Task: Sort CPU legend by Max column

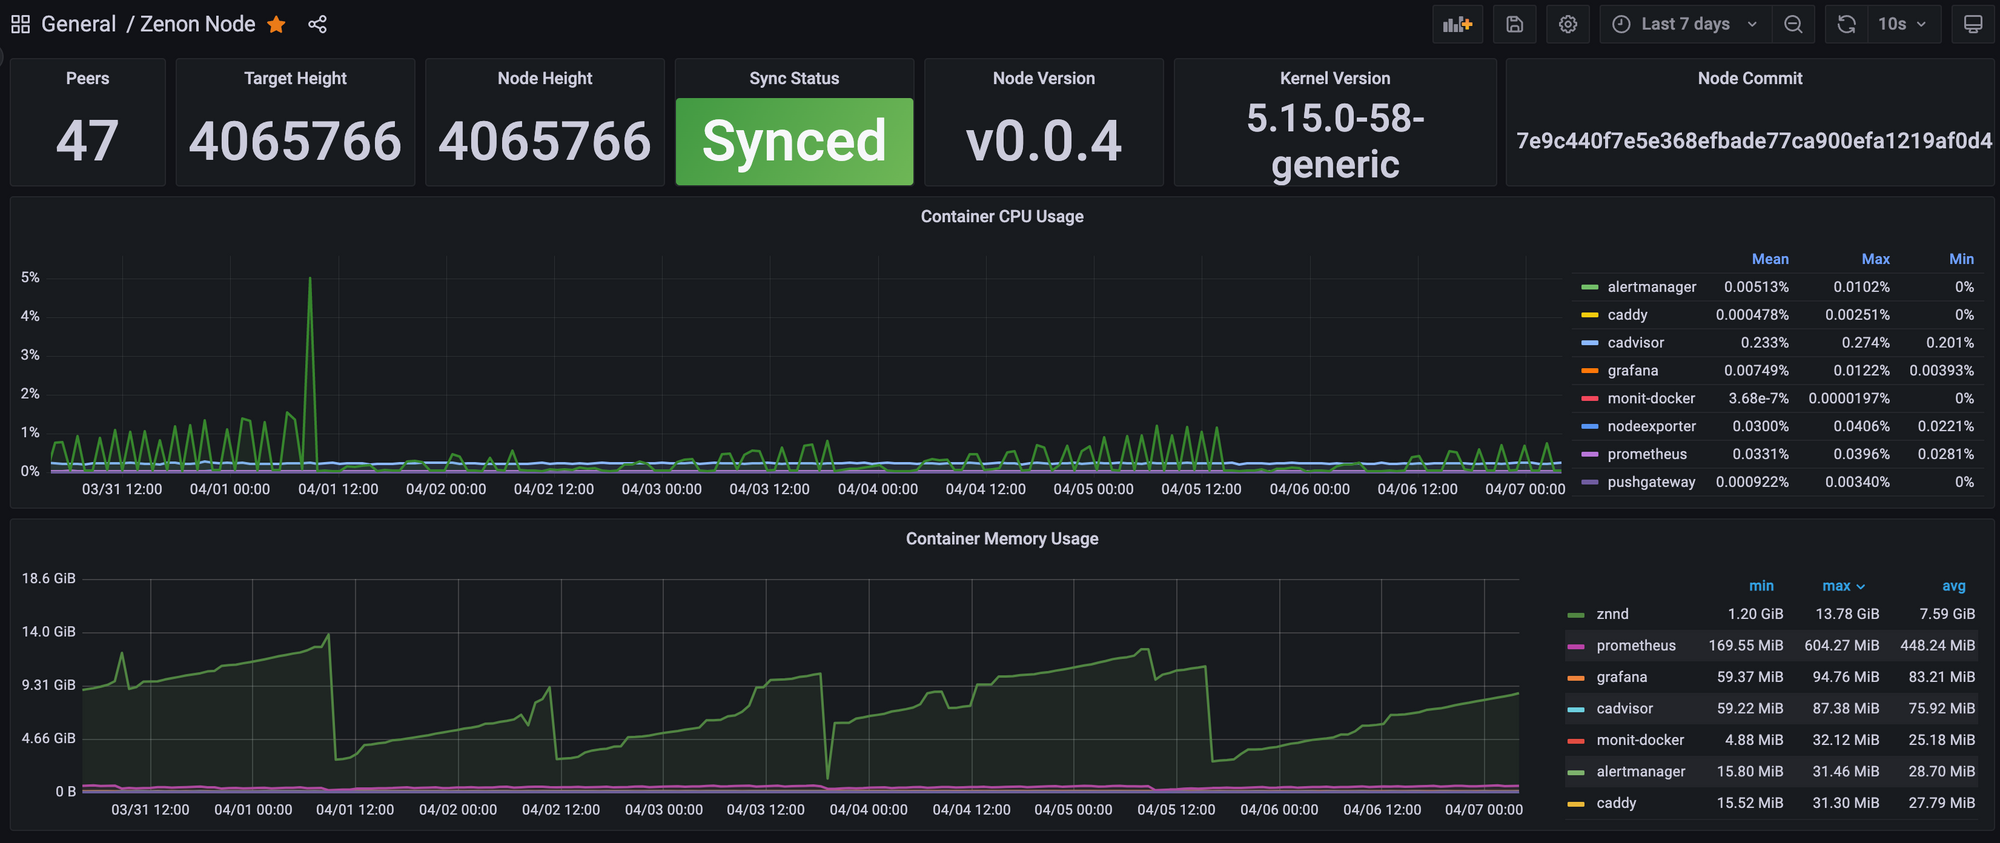Action: [1875, 259]
